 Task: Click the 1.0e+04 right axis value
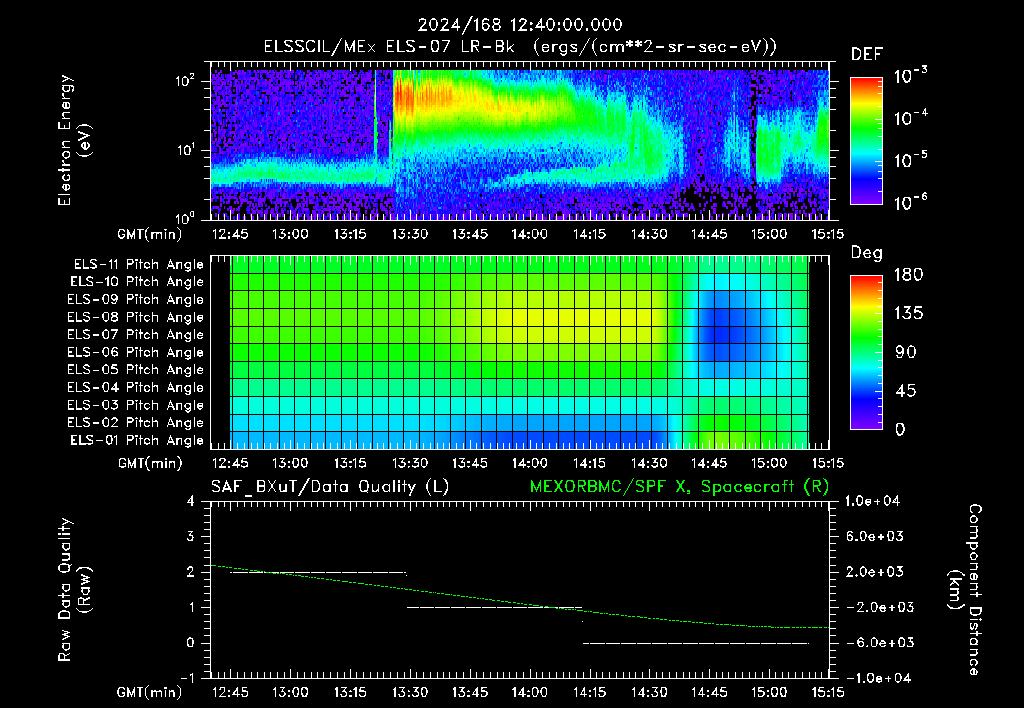click(872, 501)
